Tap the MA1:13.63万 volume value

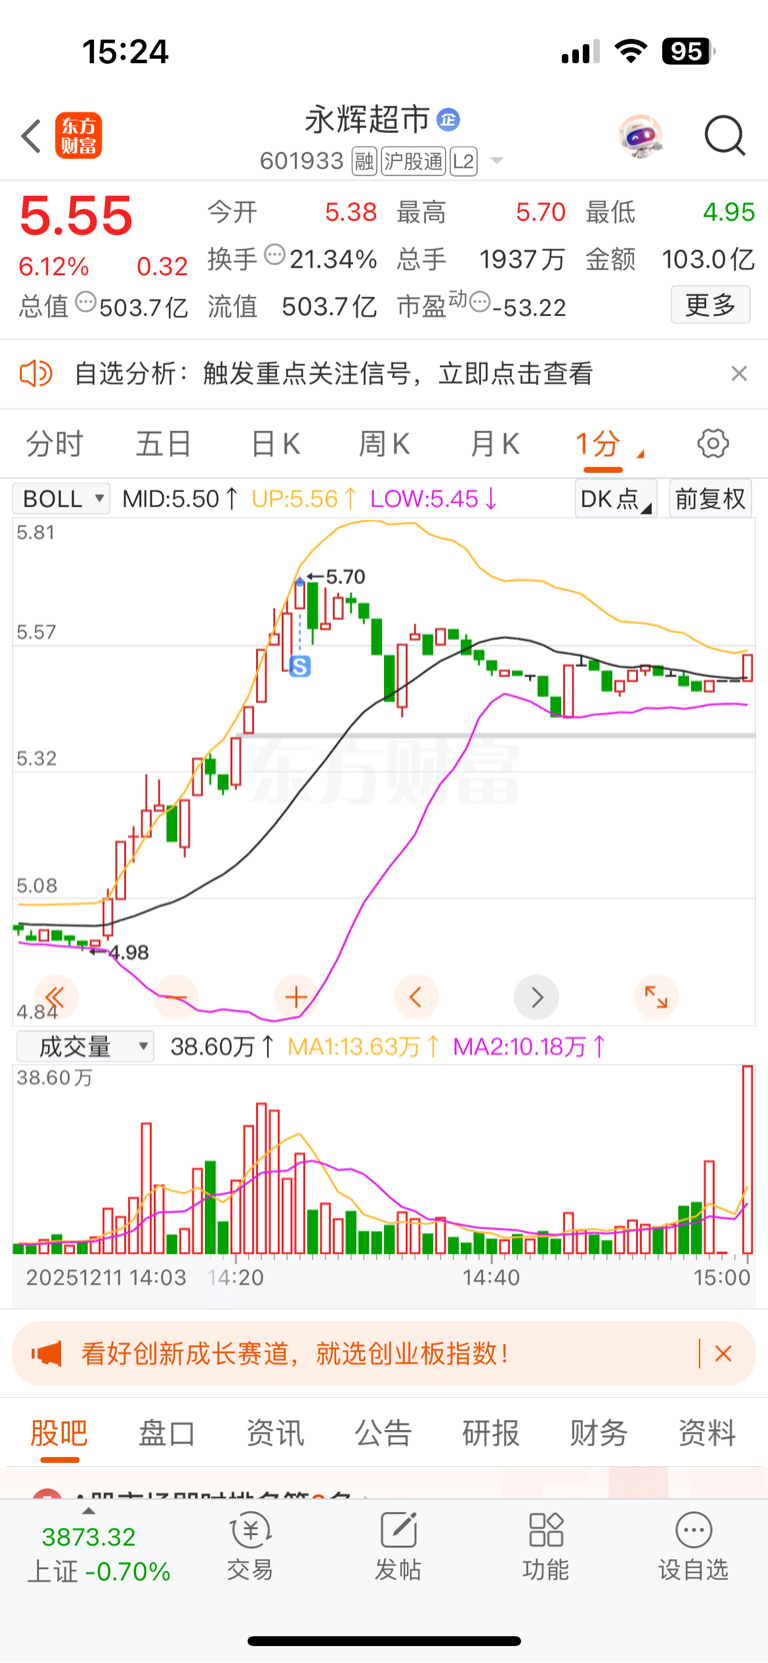click(363, 1047)
